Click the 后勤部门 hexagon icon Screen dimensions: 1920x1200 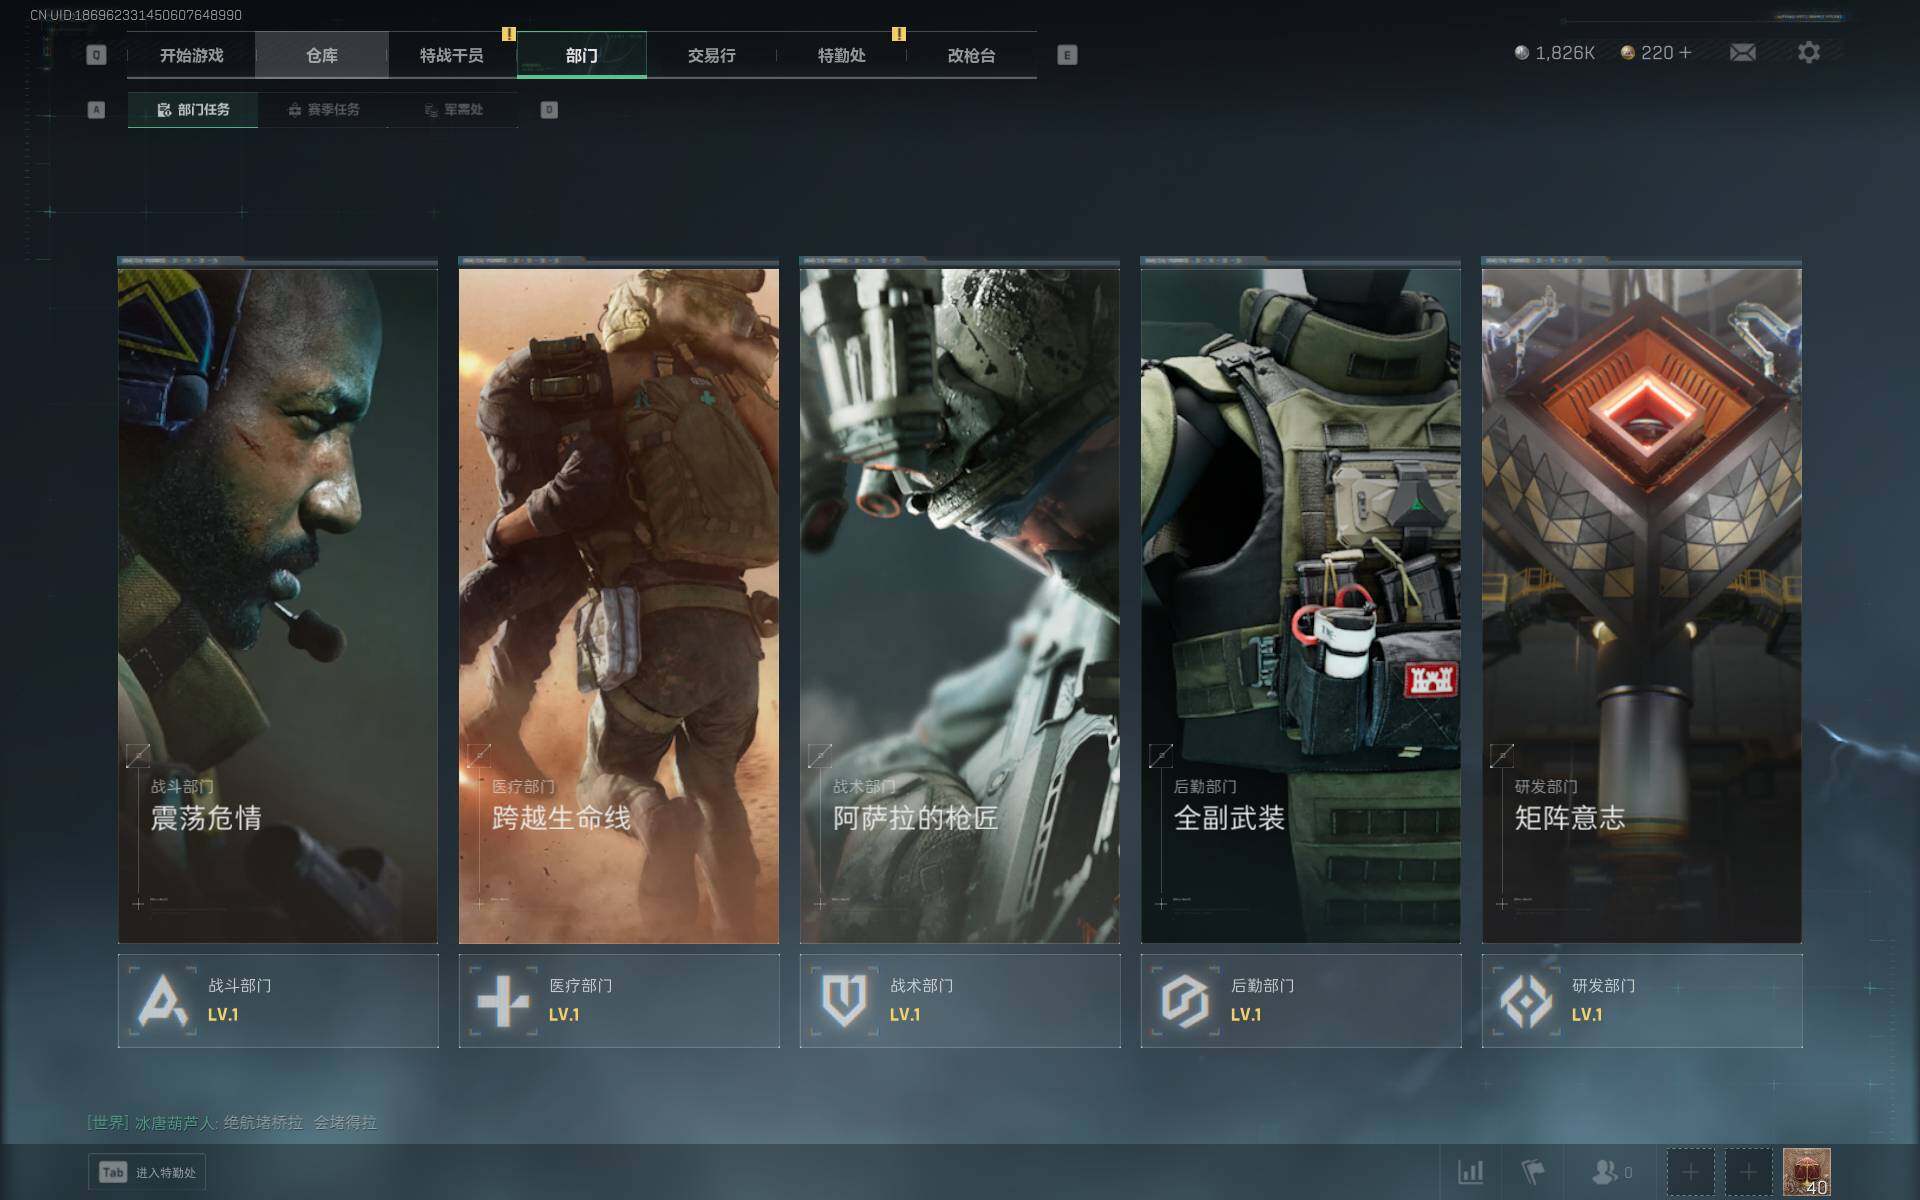click(x=1185, y=999)
